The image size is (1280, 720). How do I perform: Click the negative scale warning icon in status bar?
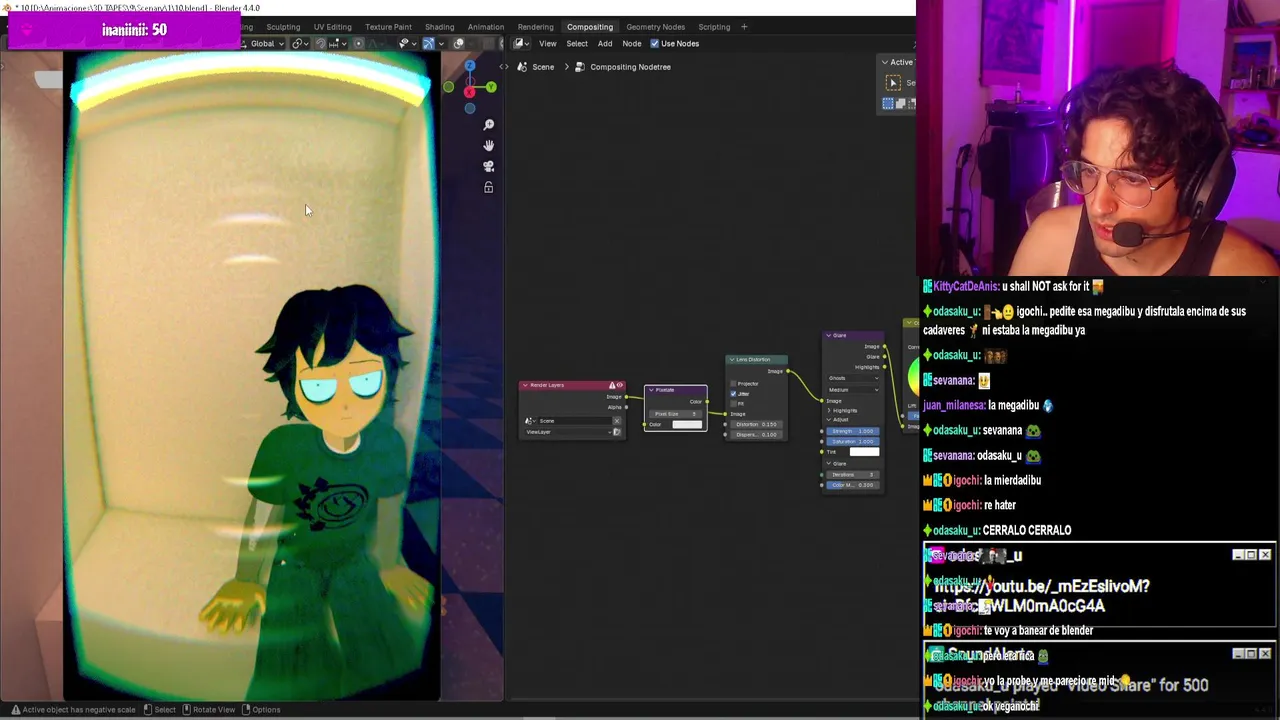[14, 710]
